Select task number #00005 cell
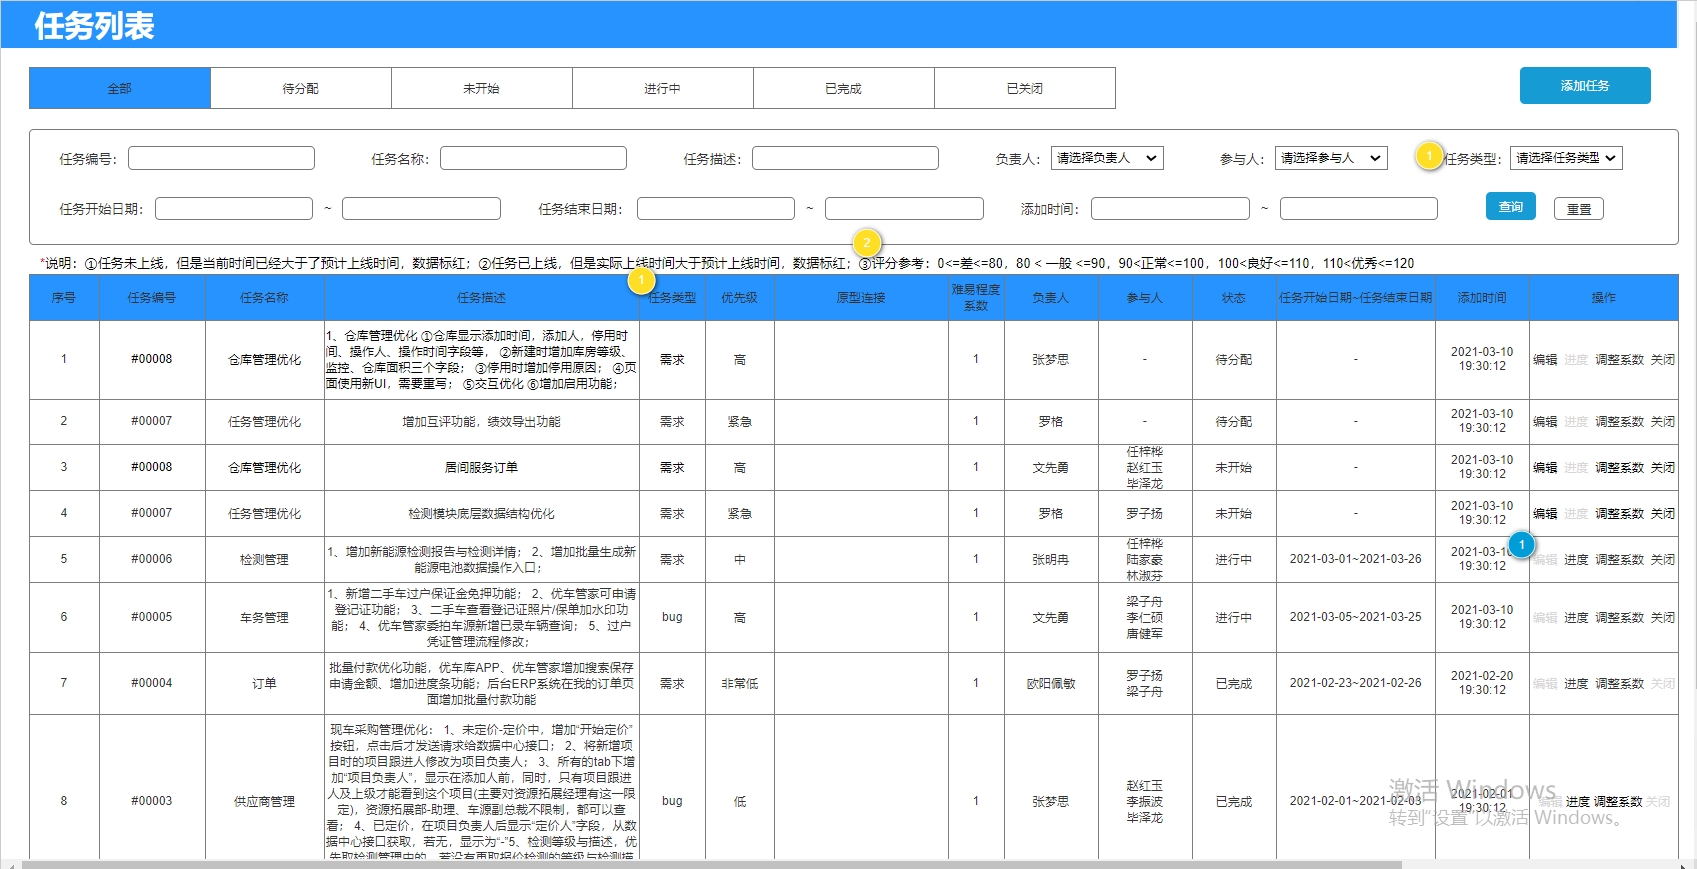Screen dimensions: 1697x869 [x=152, y=617]
